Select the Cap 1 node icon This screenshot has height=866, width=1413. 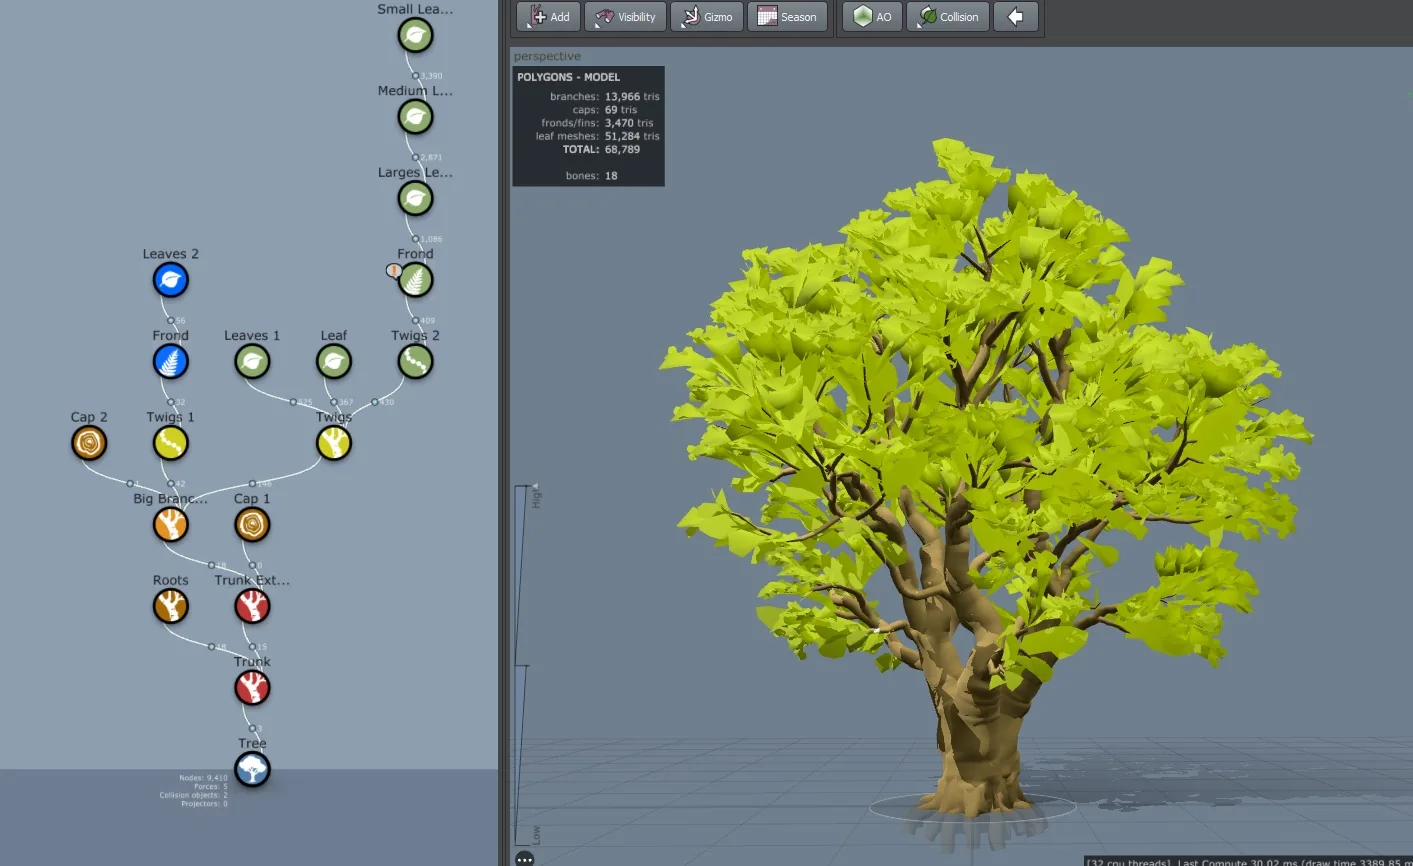[252, 525]
